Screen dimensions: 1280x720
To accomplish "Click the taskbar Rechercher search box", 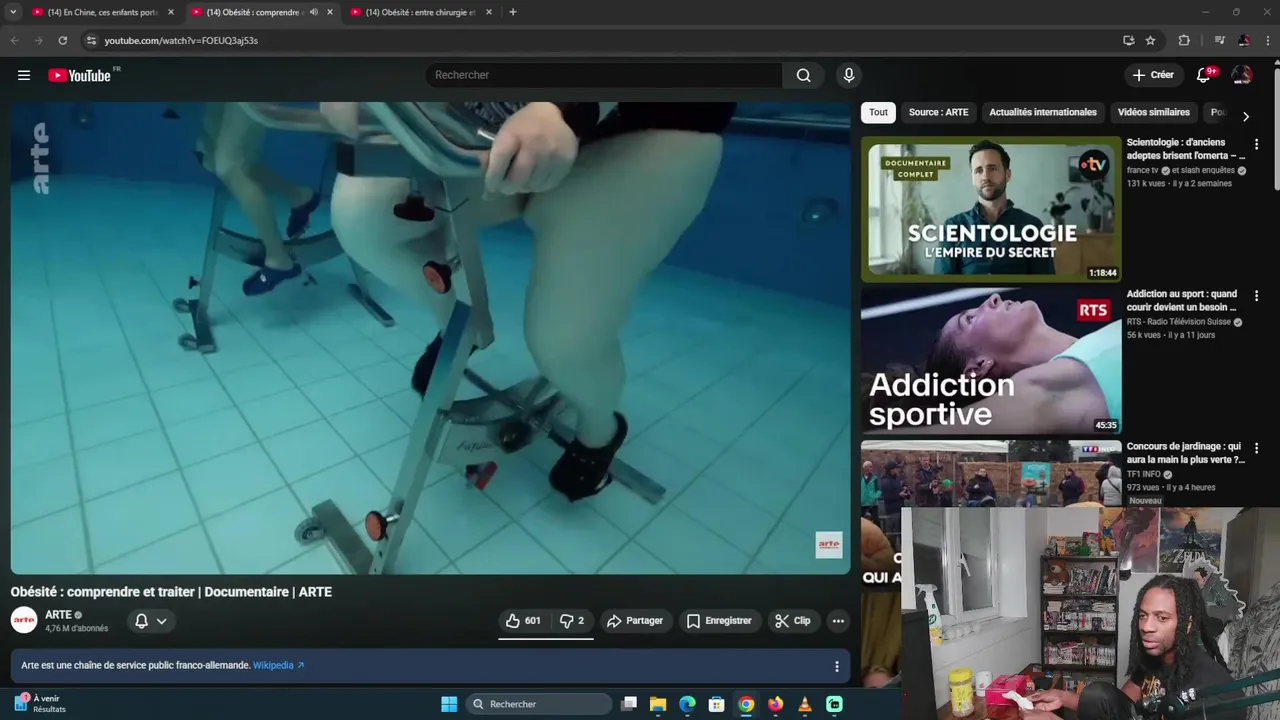I will (541, 704).
